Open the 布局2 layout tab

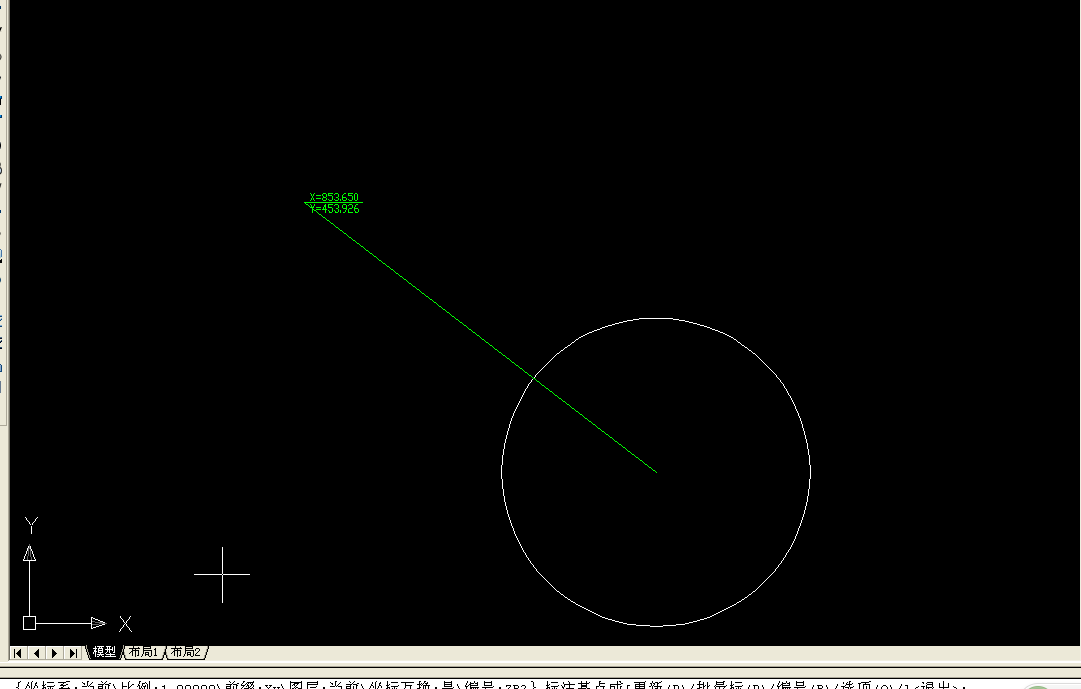185,652
